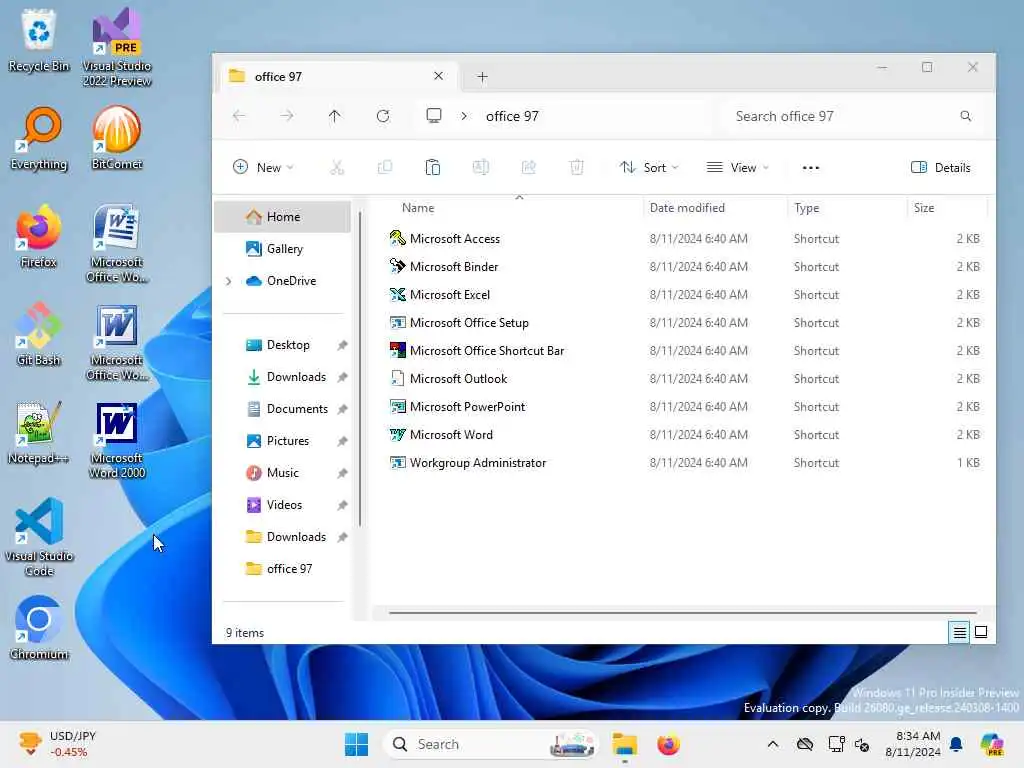This screenshot has width=1024, height=768.
Task: Open the Windows Start button
Action: pos(357,744)
